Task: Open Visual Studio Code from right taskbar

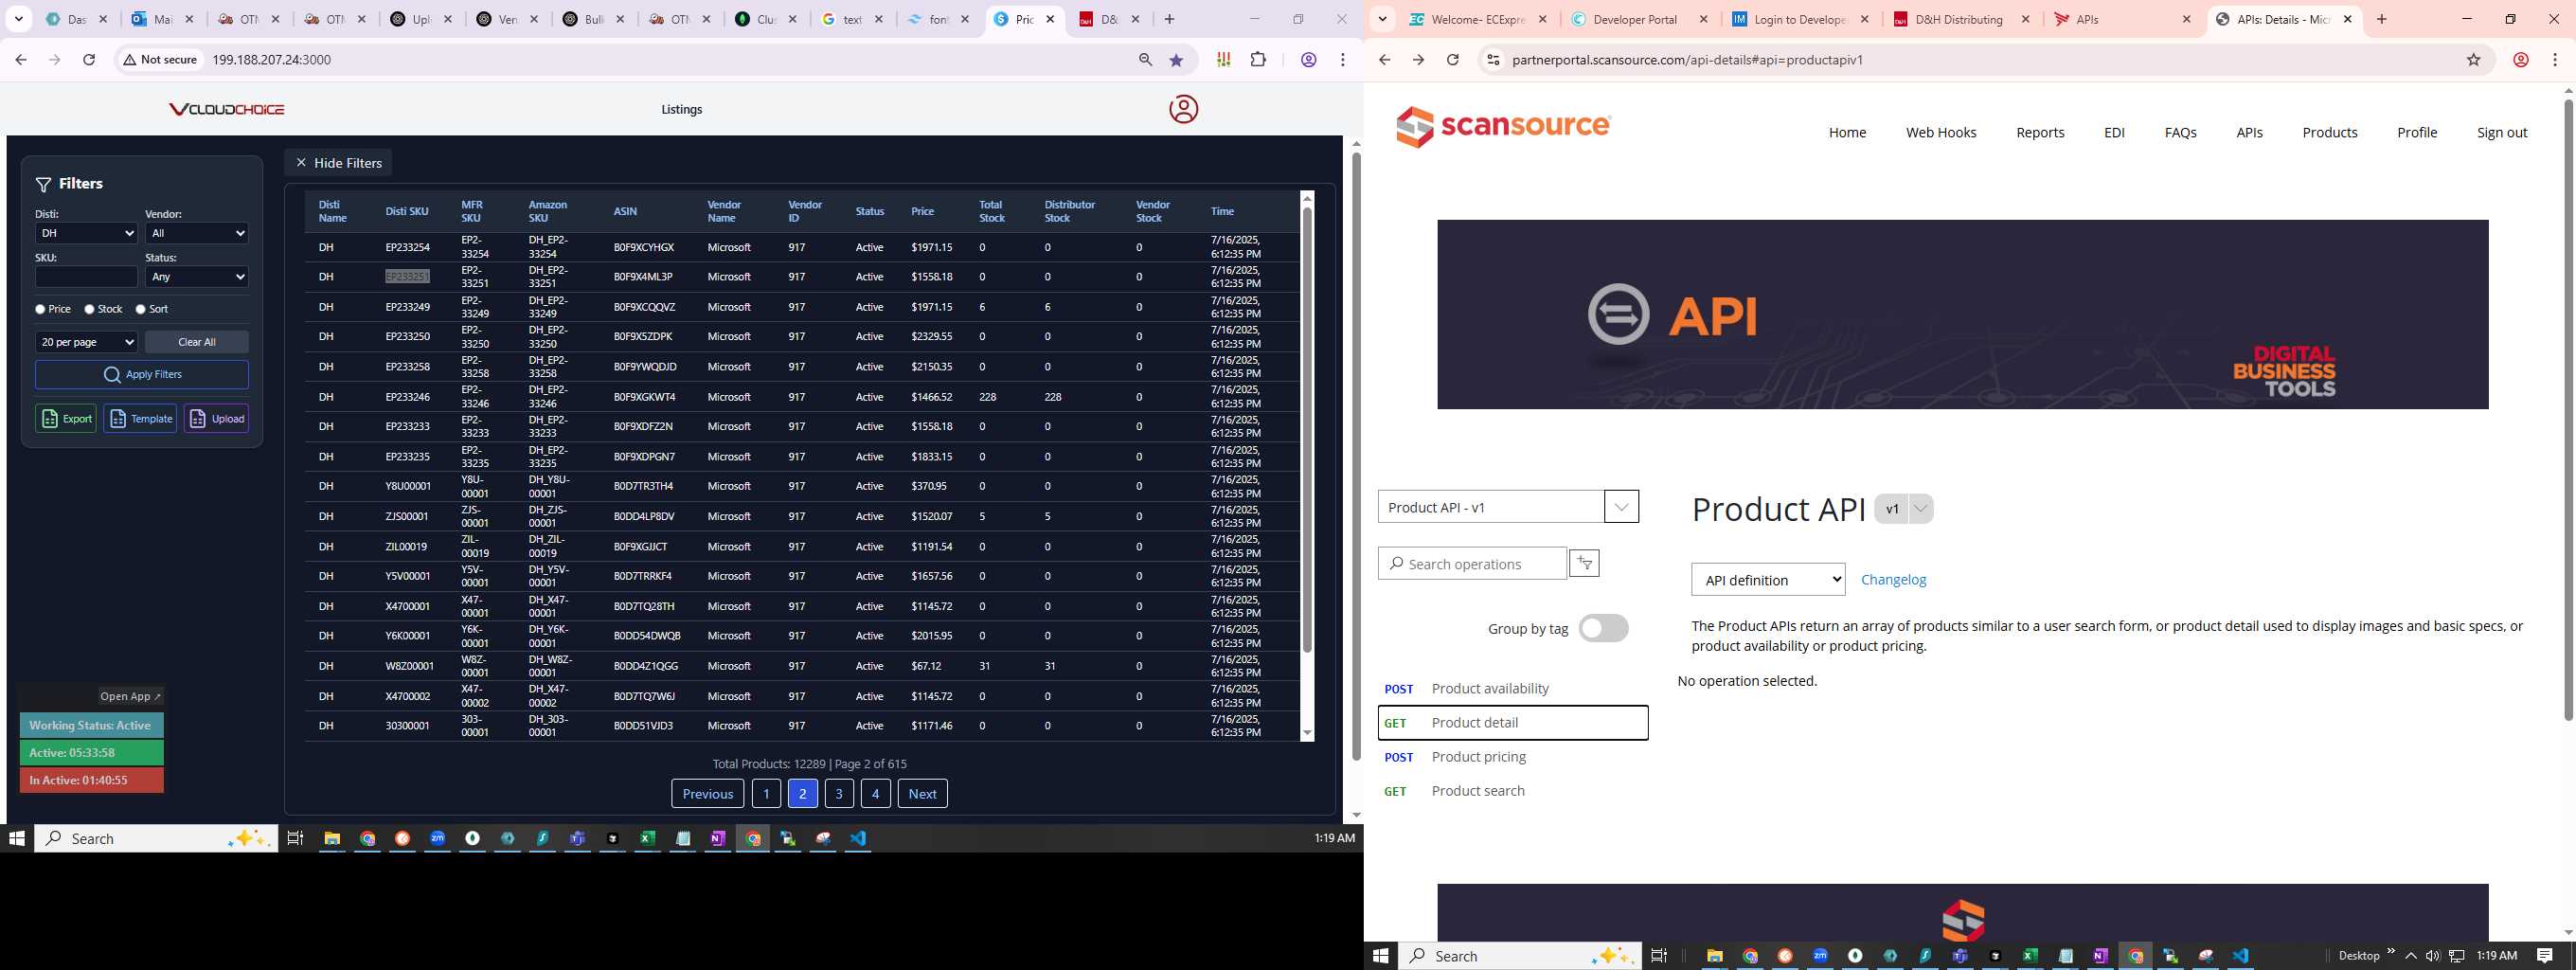Action: click(x=2240, y=956)
